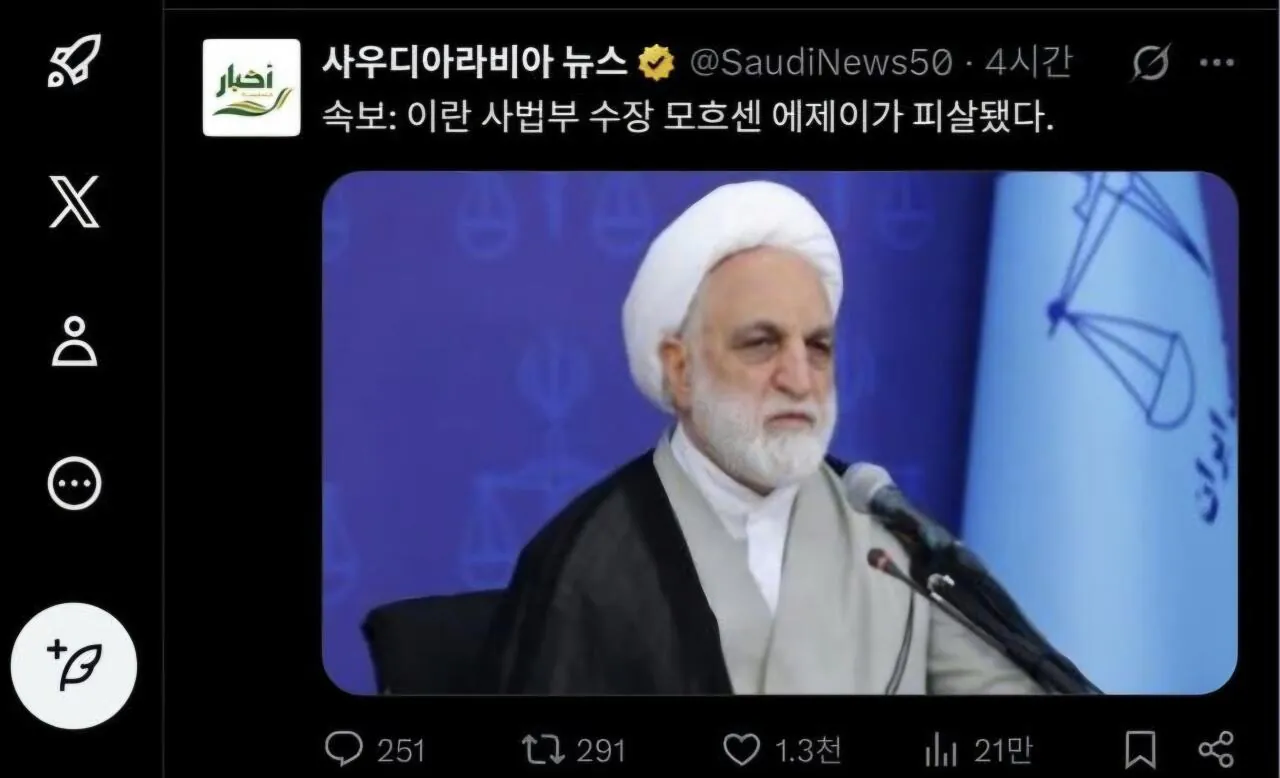Expand the circled three-dots More menu
Viewport: 1280px width, 778px height.
74,484
